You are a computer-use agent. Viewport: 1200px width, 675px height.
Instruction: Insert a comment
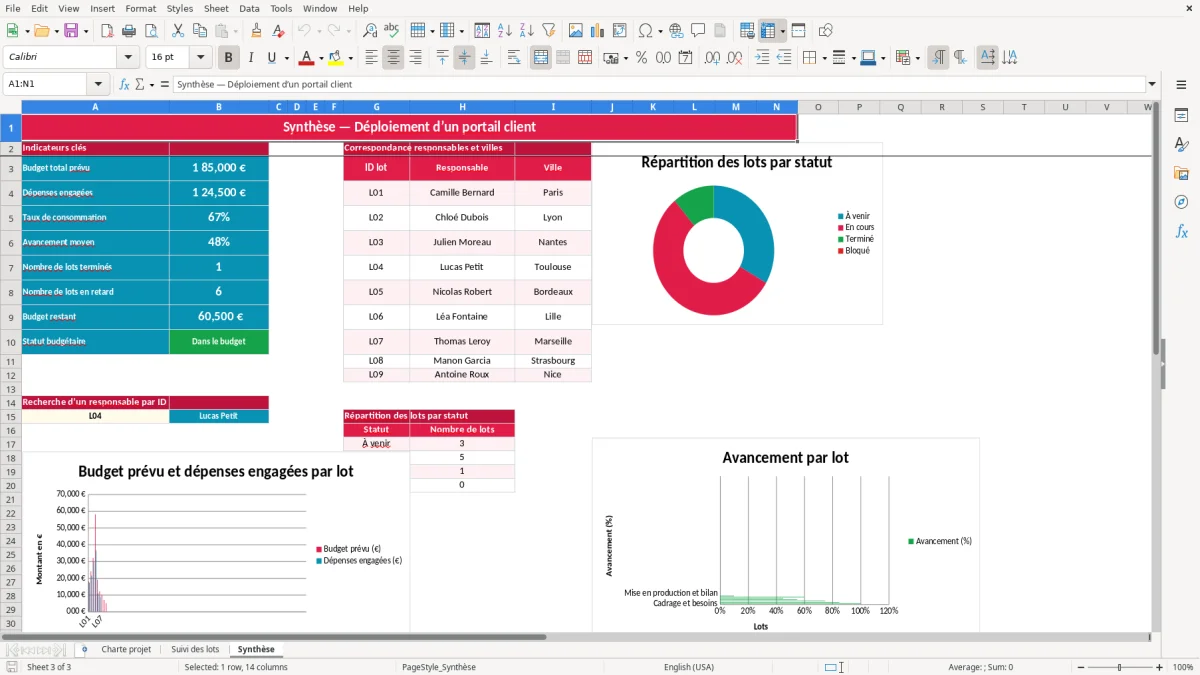pos(699,31)
